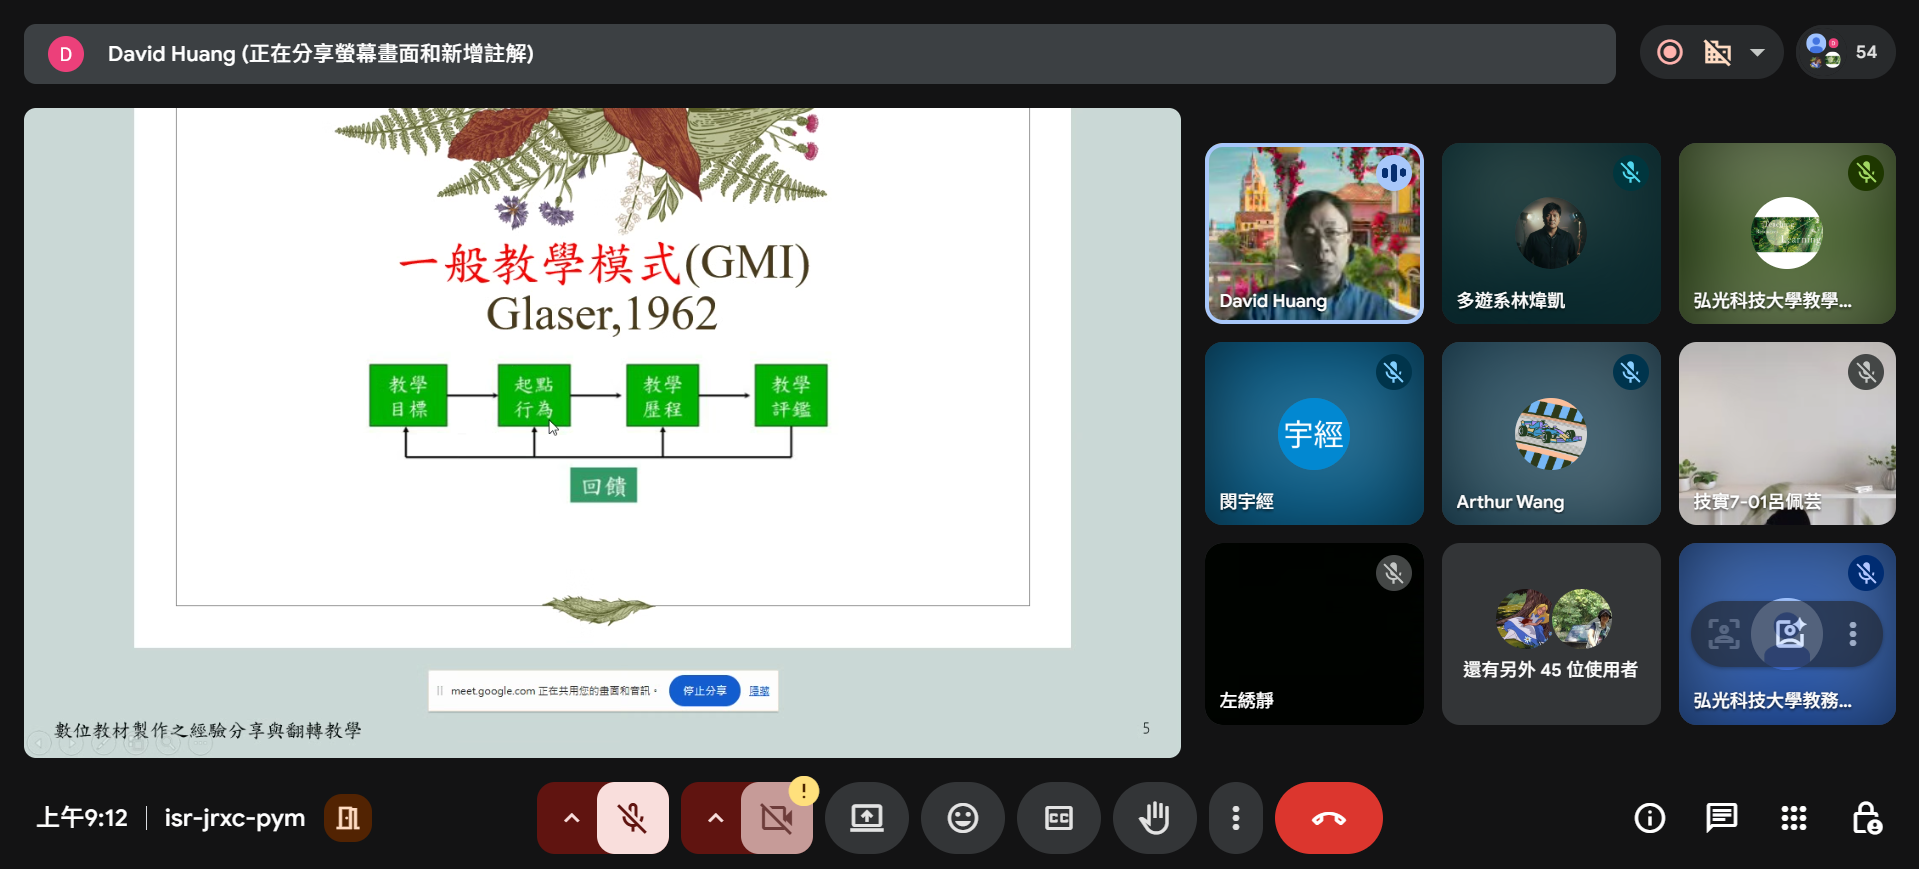Open host controls lock icon

pos(1866,818)
